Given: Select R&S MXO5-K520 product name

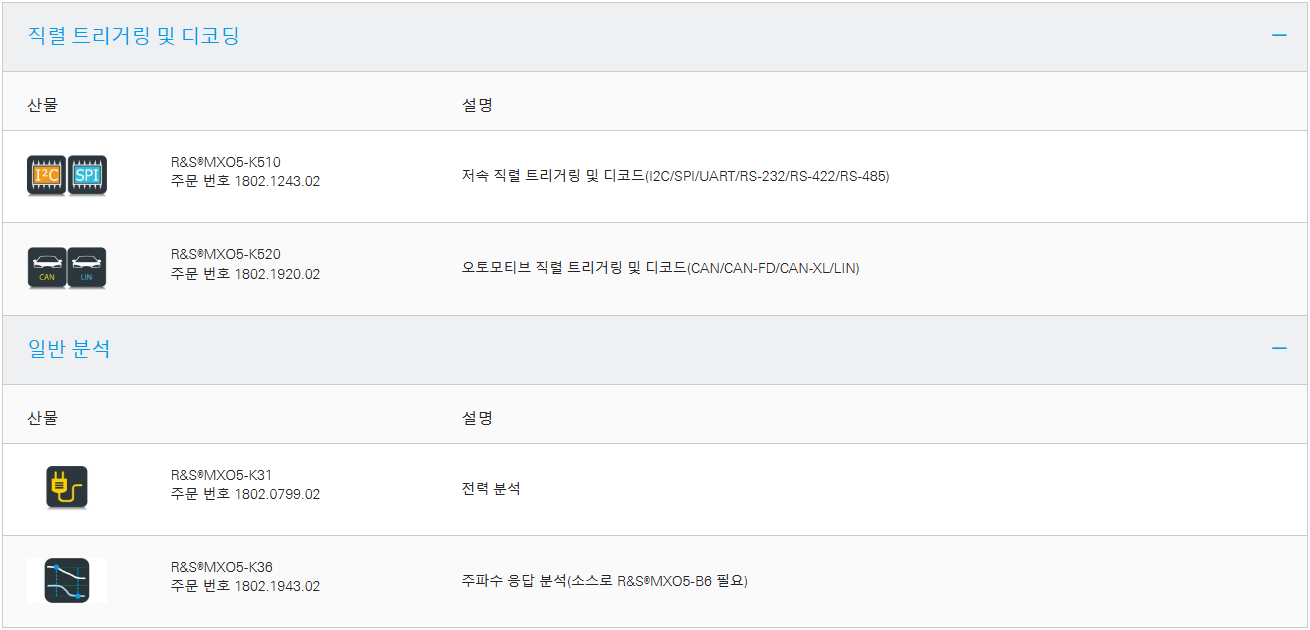Looking at the screenshot, I should tap(226, 254).
